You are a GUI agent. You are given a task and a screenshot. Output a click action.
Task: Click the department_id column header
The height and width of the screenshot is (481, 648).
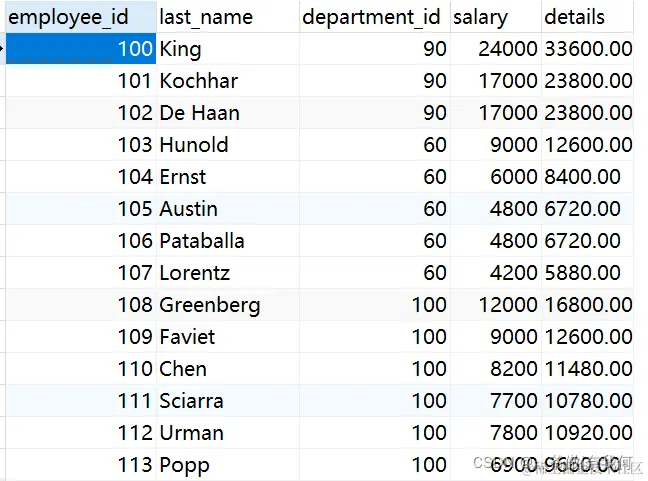pos(375,17)
